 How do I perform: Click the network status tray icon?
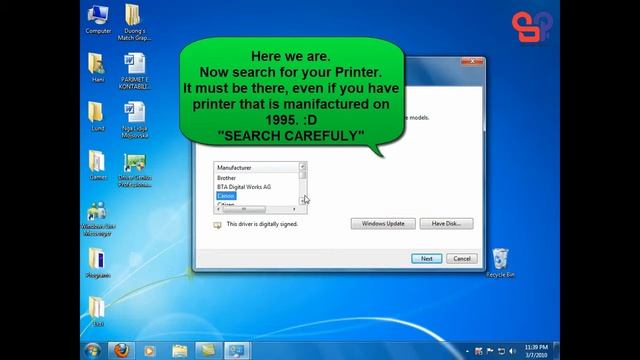(x=501, y=351)
